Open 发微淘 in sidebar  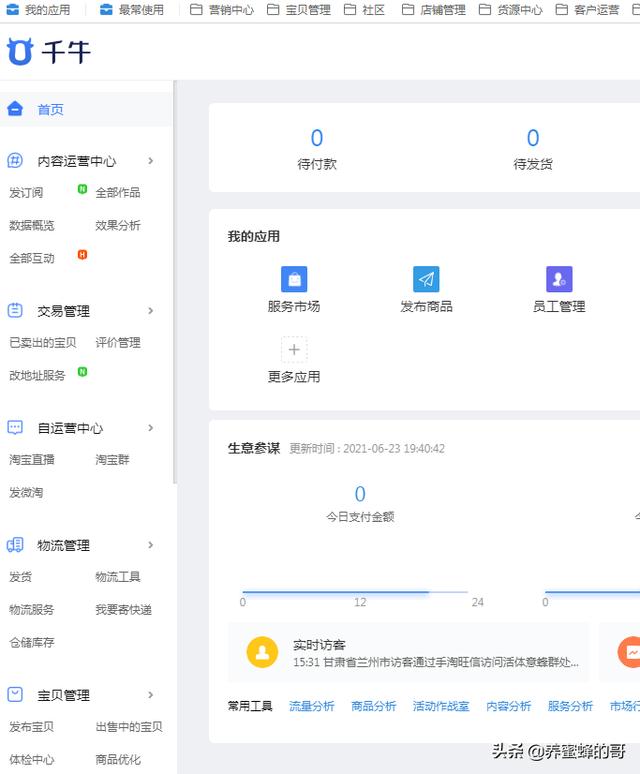(26, 493)
